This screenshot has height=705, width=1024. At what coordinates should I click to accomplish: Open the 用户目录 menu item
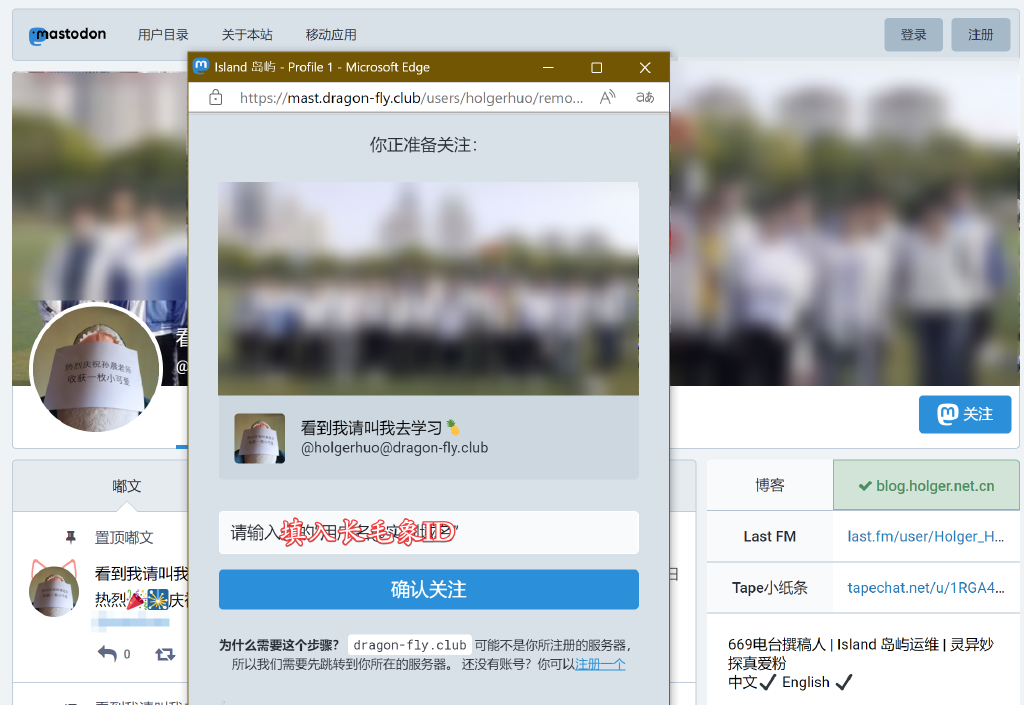163,34
